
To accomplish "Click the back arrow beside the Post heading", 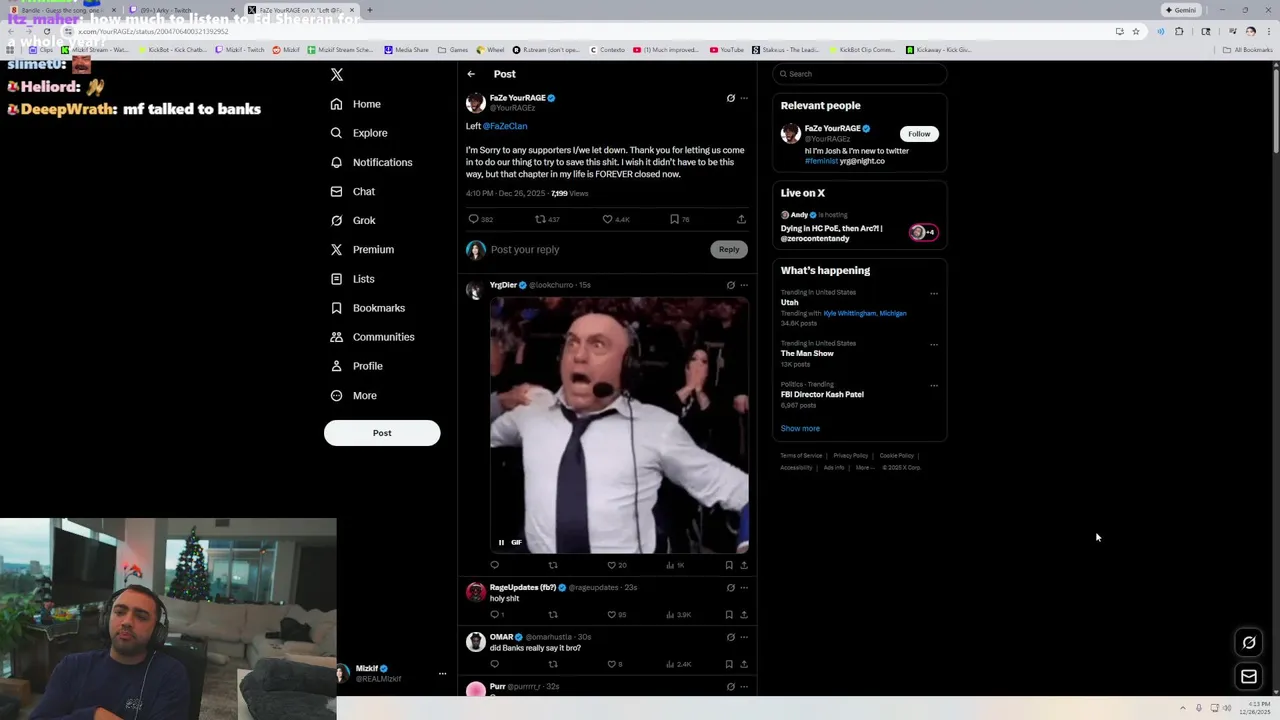I will pos(471,74).
